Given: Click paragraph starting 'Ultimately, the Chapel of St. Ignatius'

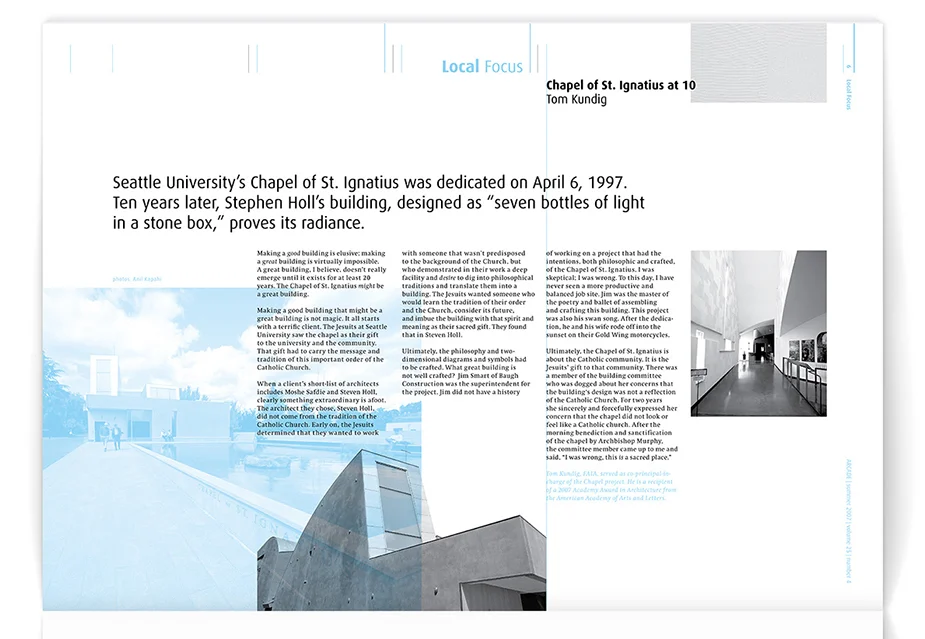Looking at the screenshot, I should [x=612, y=404].
